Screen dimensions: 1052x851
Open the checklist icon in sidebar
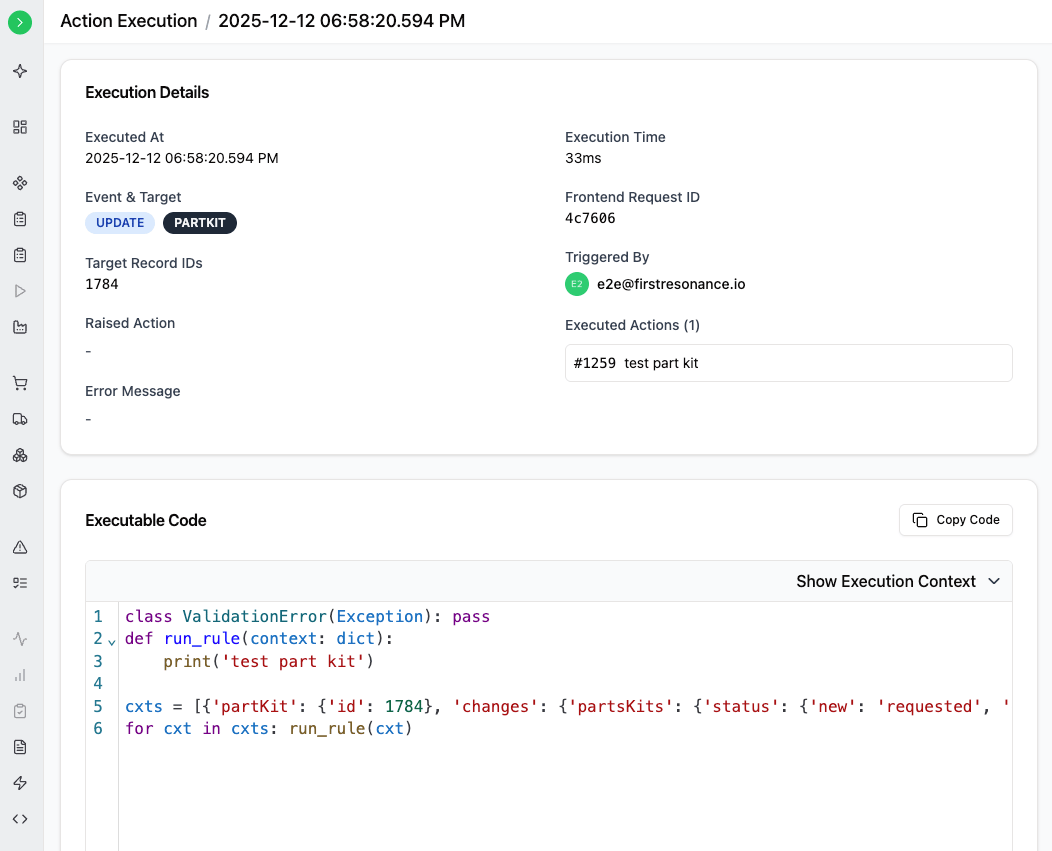point(20,583)
